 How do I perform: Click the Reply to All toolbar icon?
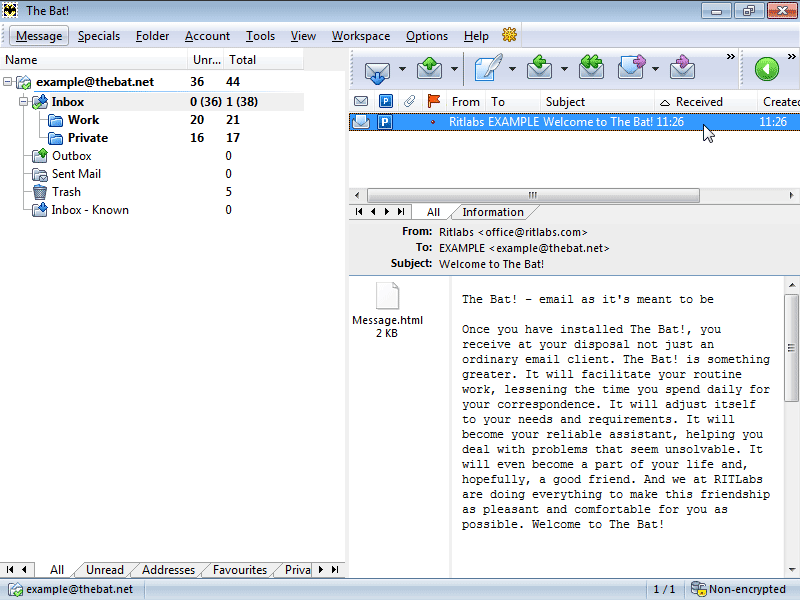591,70
